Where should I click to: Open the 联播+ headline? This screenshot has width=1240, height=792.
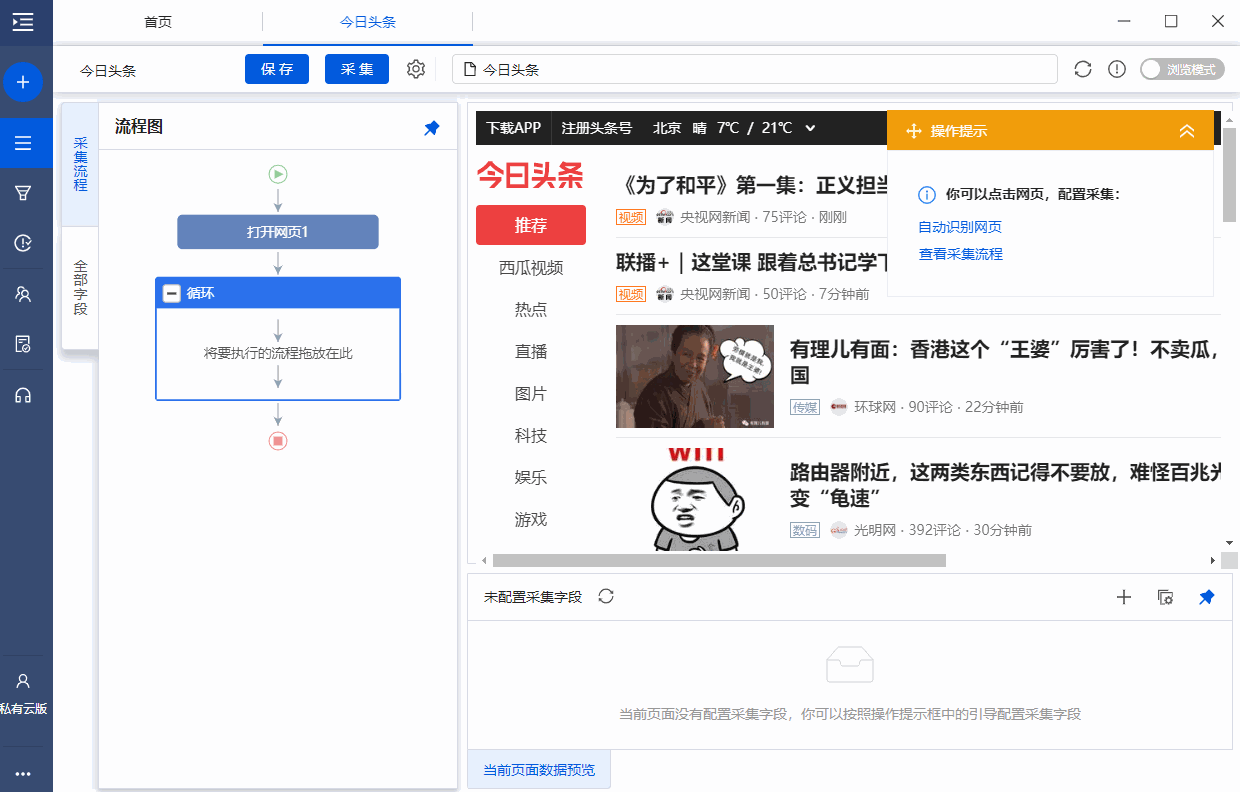pos(752,263)
